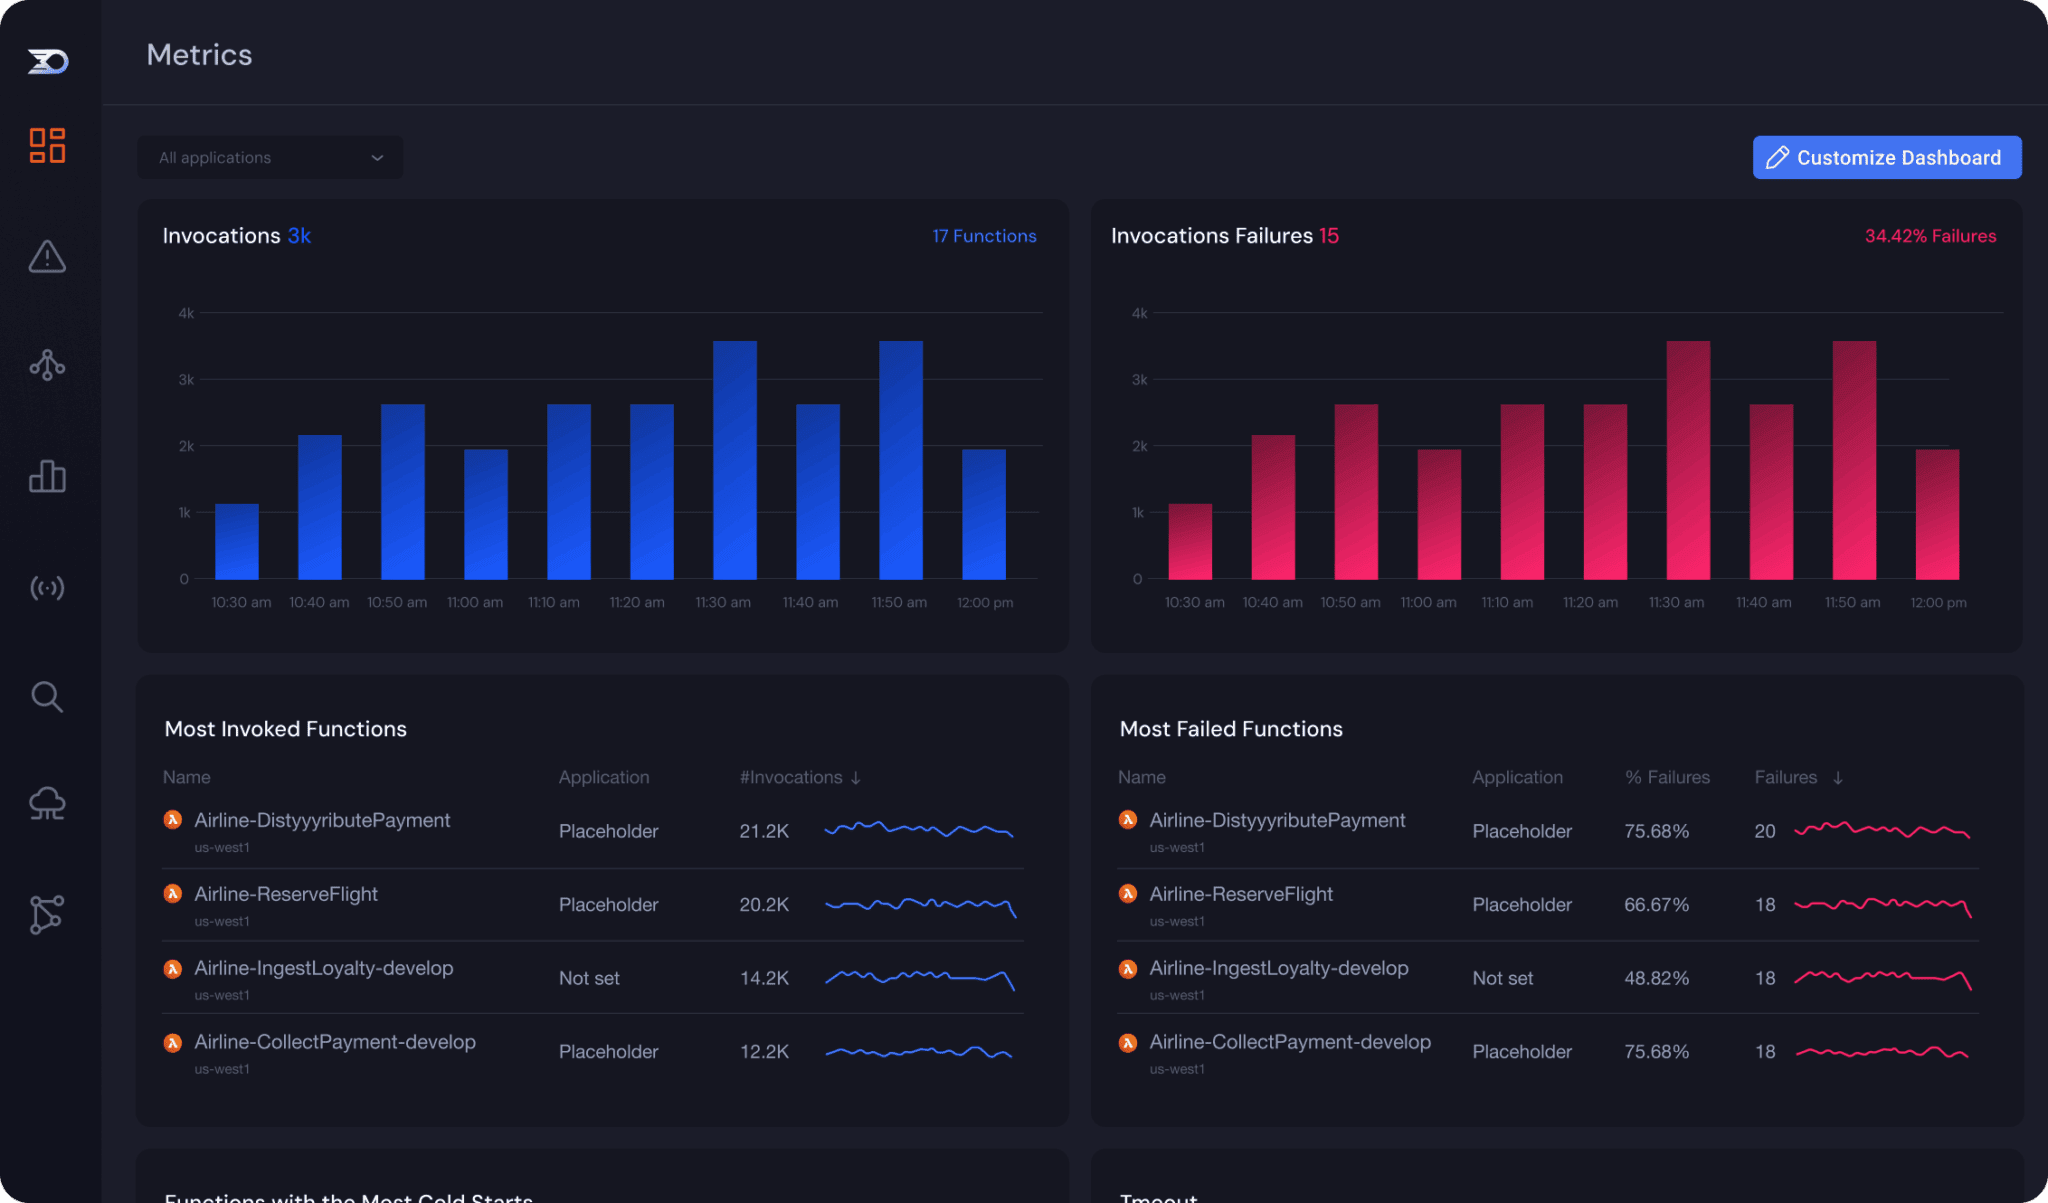
Task: Click the 12:00 pm bar in the Invocations Failures chart
Action: (x=1937, y=514)
